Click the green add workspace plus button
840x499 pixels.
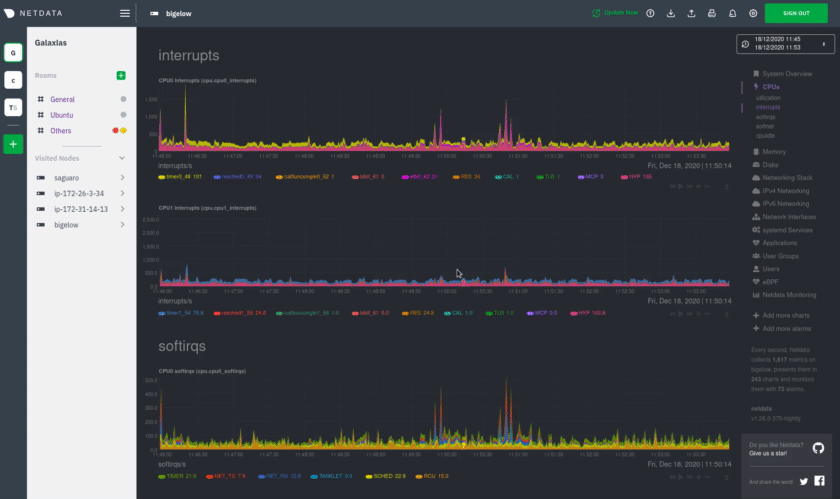13,144
